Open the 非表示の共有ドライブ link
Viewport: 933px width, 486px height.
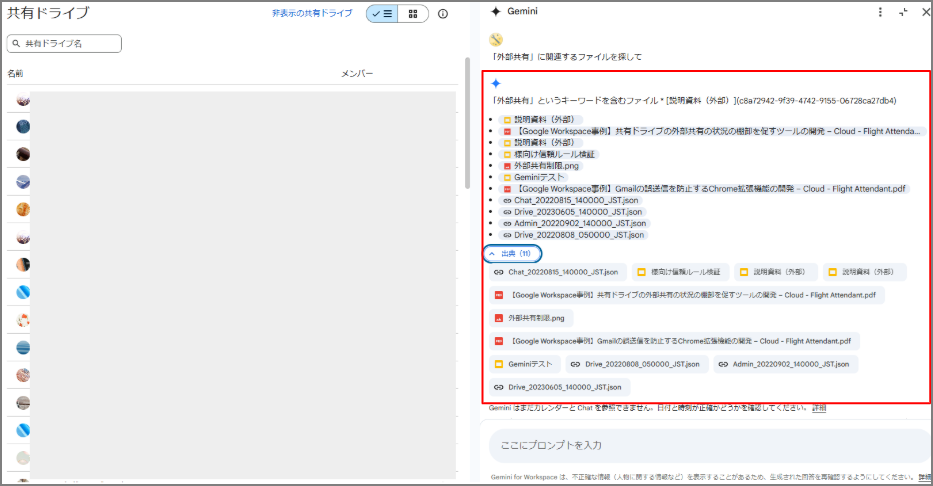[x=312, y=13]
